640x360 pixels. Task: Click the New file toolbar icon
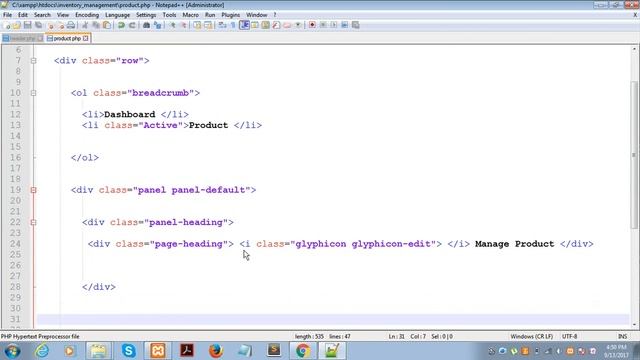coord(7,25)
